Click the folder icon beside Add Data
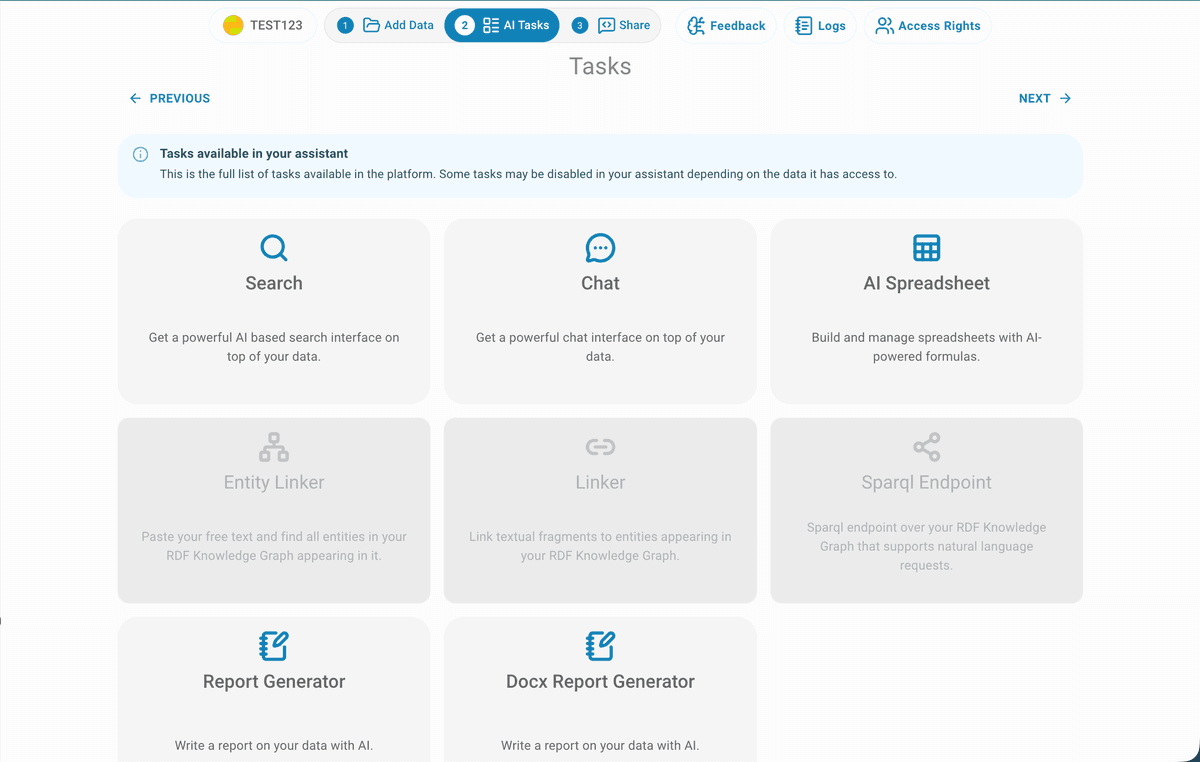The image size is (1200, 762). click(x=371, y=25)
